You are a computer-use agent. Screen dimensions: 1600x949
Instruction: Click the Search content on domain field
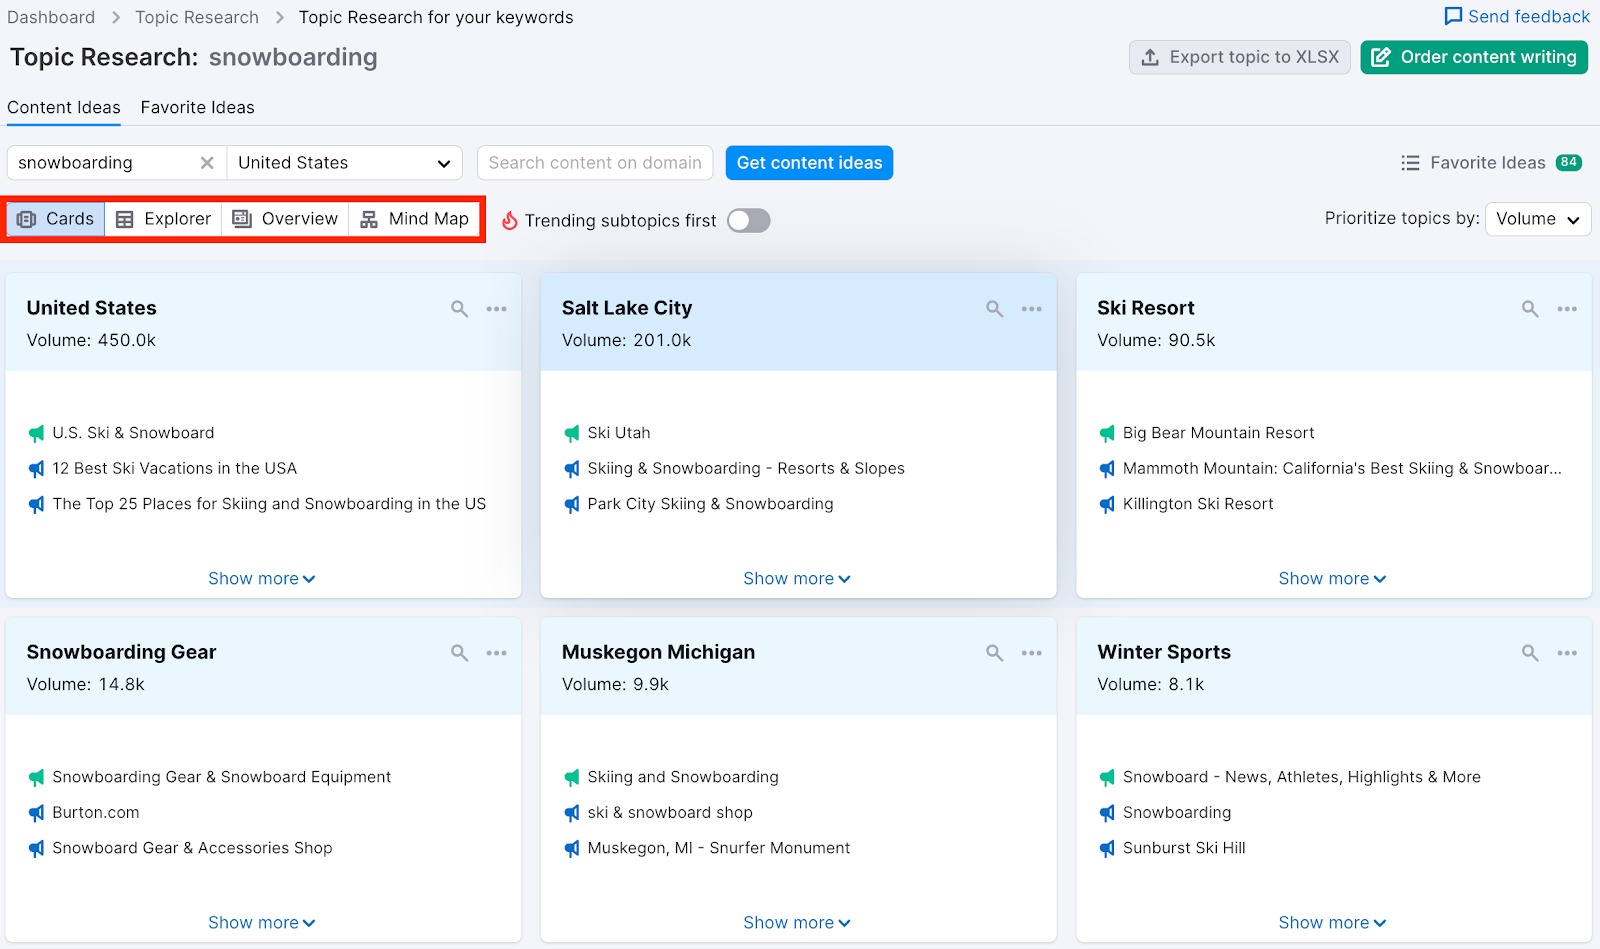(x=595, y=163)
